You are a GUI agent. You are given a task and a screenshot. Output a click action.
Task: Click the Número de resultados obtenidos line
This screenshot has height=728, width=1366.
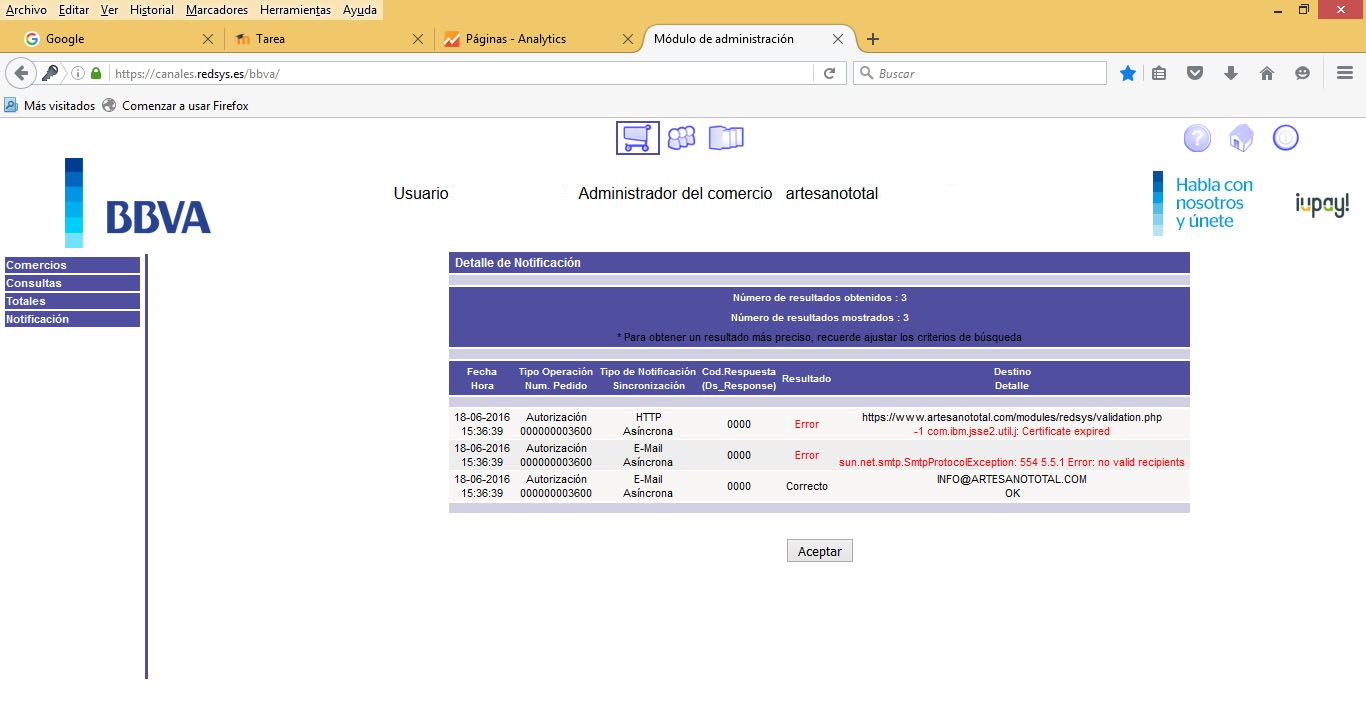(x=820, y=297)
